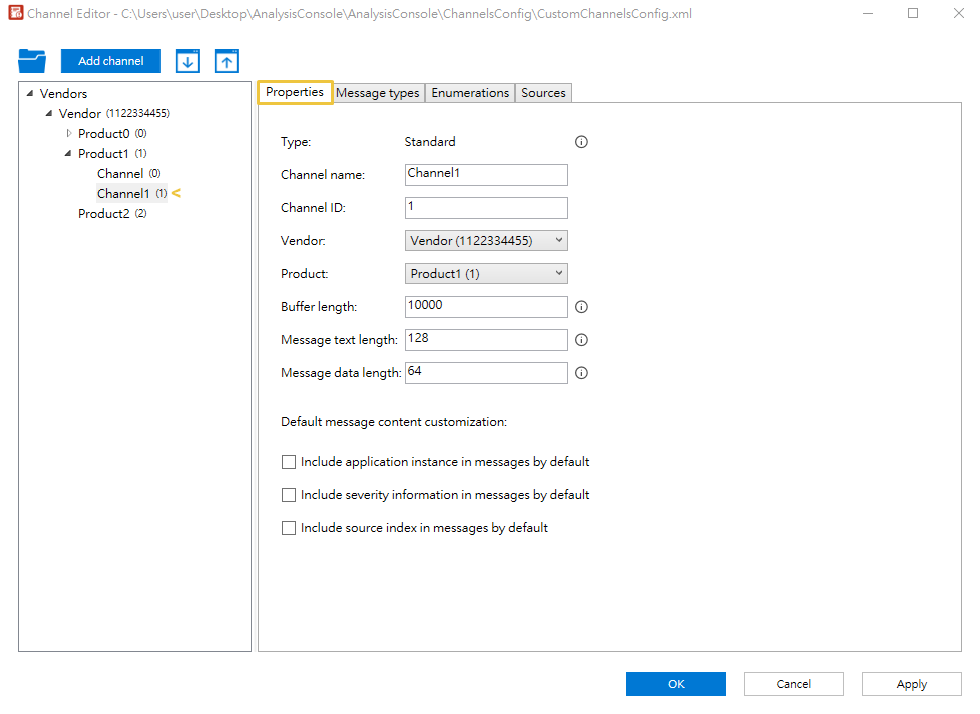
Task: Click the Channel name input field
Action: (486, 175)
